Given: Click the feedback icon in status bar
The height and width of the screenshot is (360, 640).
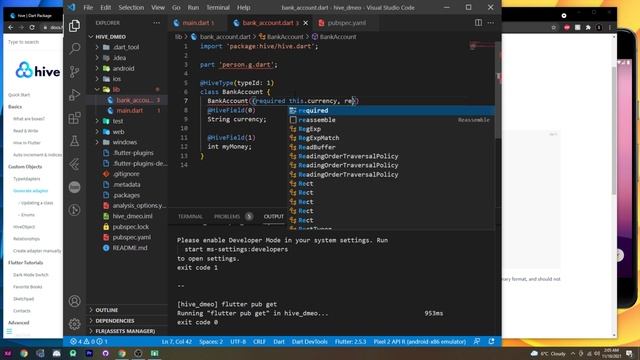Looking at the screenshot, I should pos(477,342).
